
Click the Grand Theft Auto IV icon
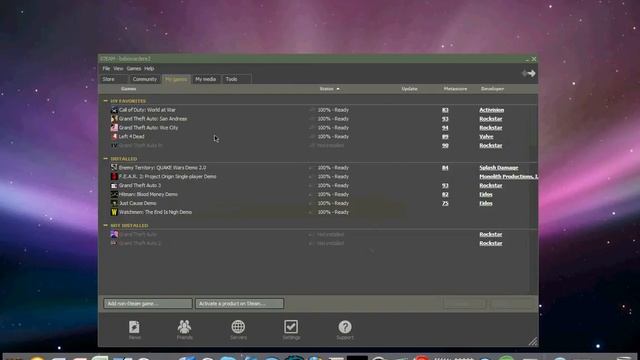(x=114, y=146)
